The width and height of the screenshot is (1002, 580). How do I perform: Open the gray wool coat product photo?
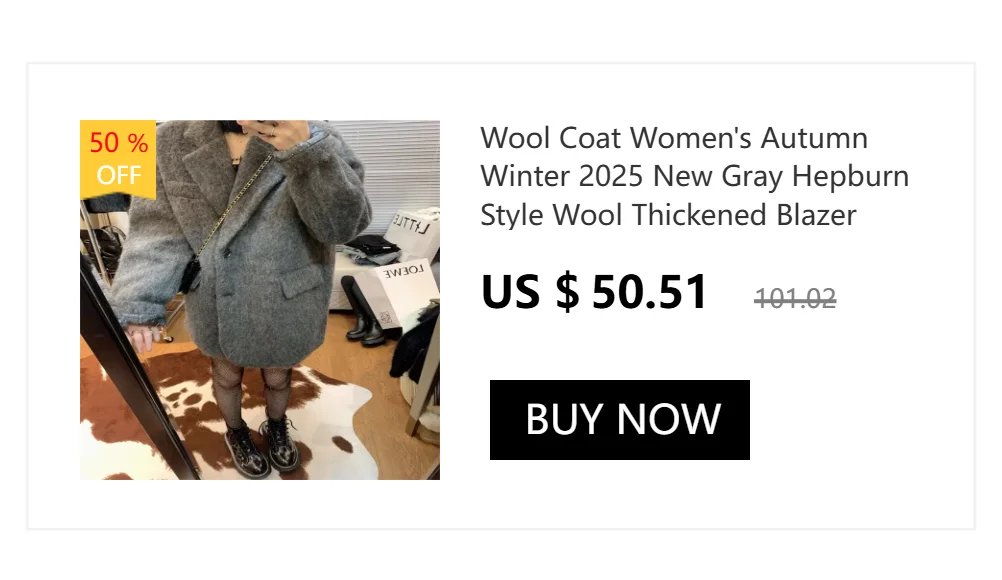pyautogui.click(x=259, y=300)
